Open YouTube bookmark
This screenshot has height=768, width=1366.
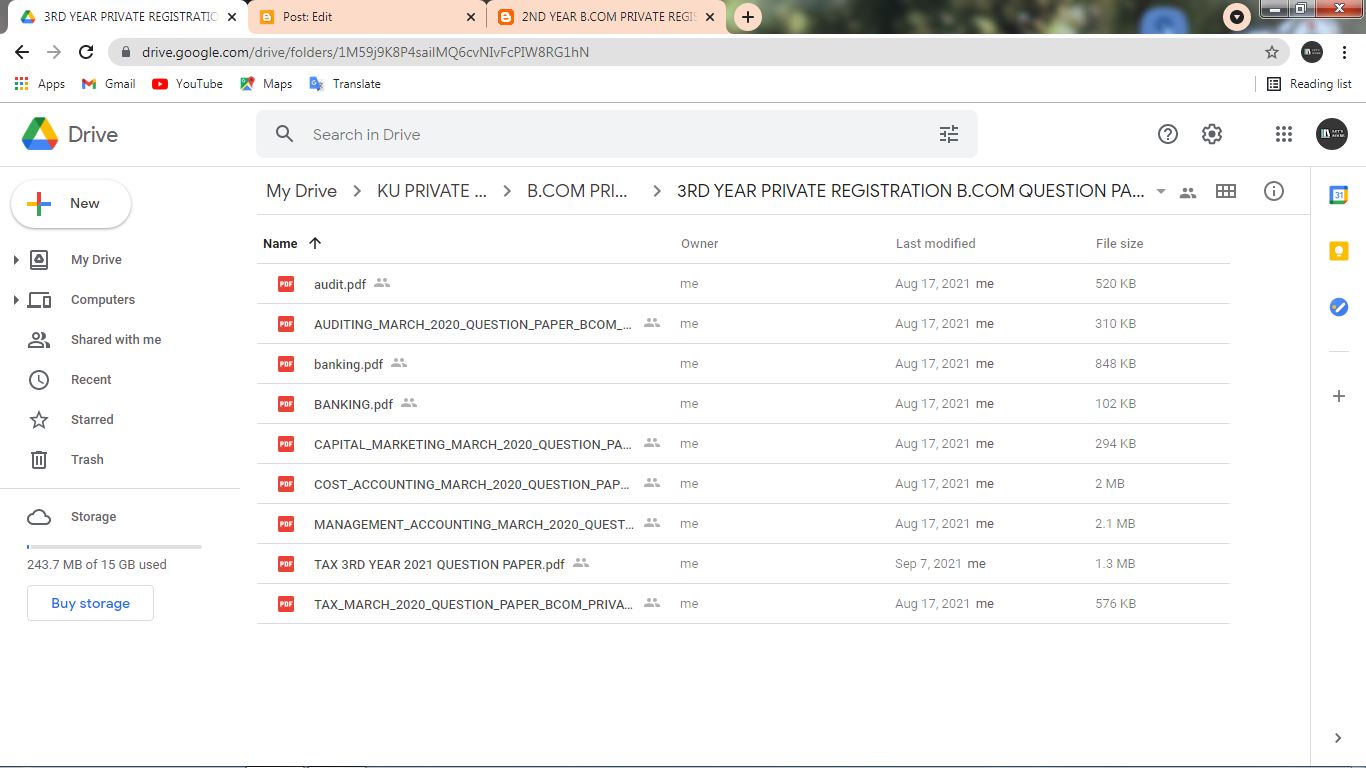point(187,84)
